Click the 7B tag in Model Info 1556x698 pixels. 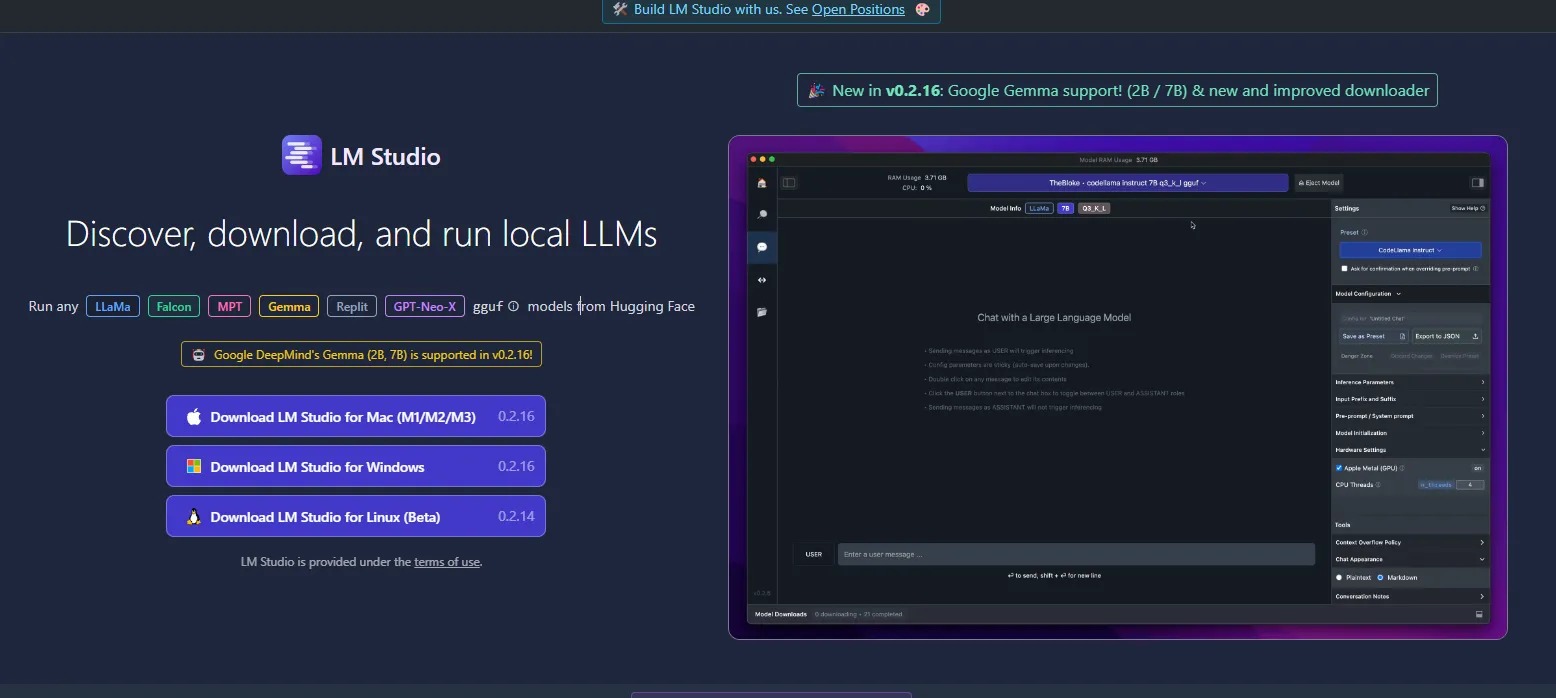coord(1066,208)
